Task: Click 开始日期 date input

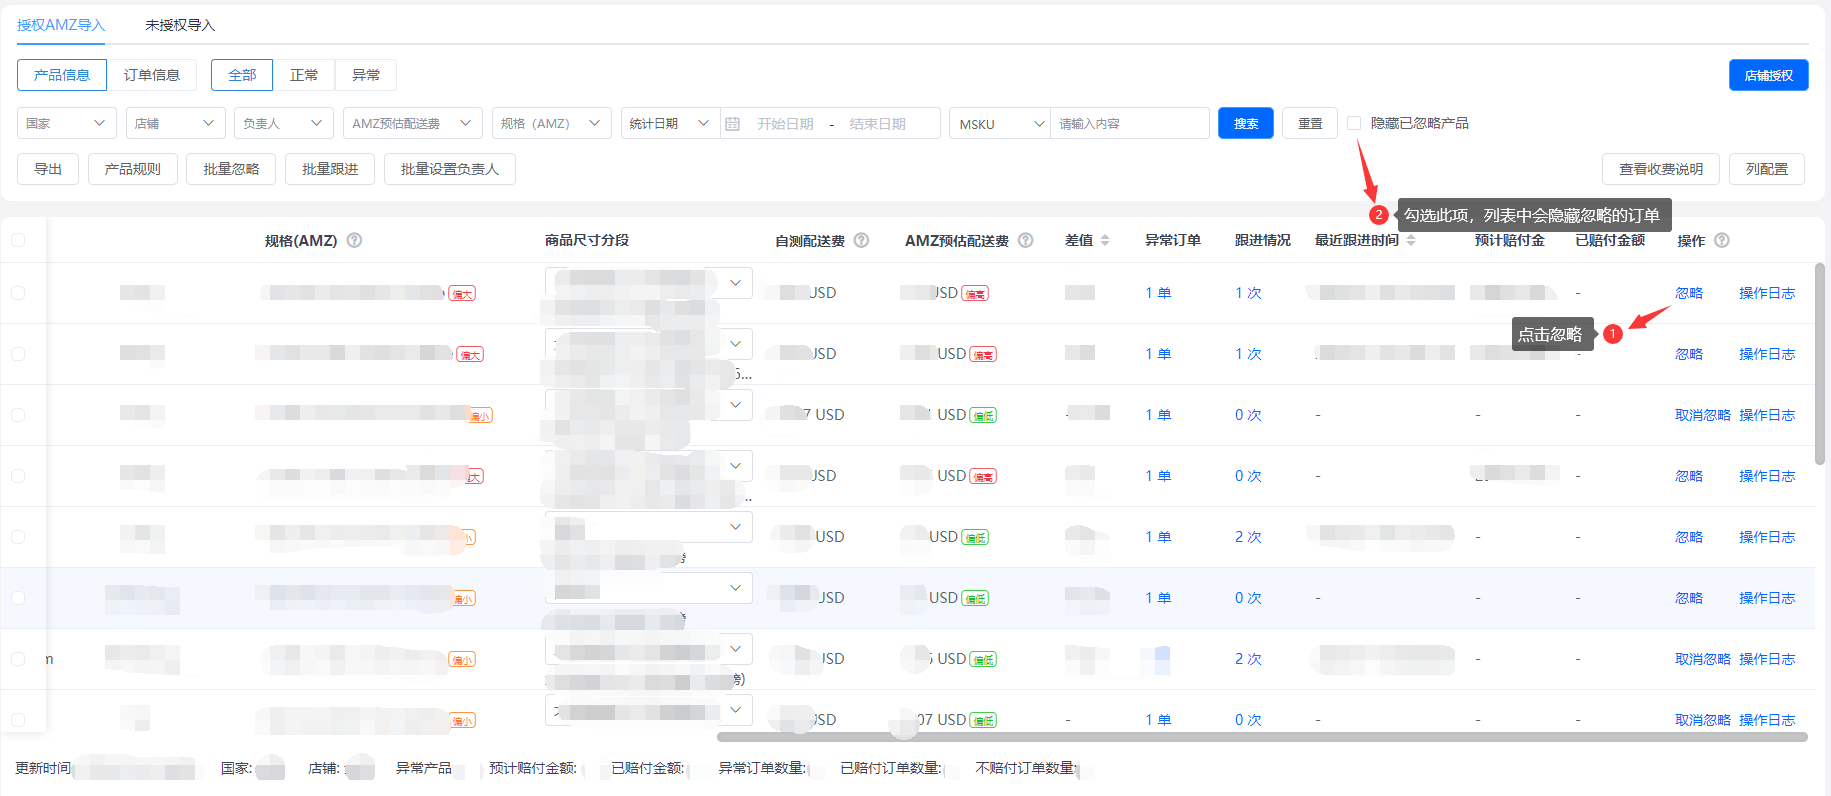Action: (785, 123)
